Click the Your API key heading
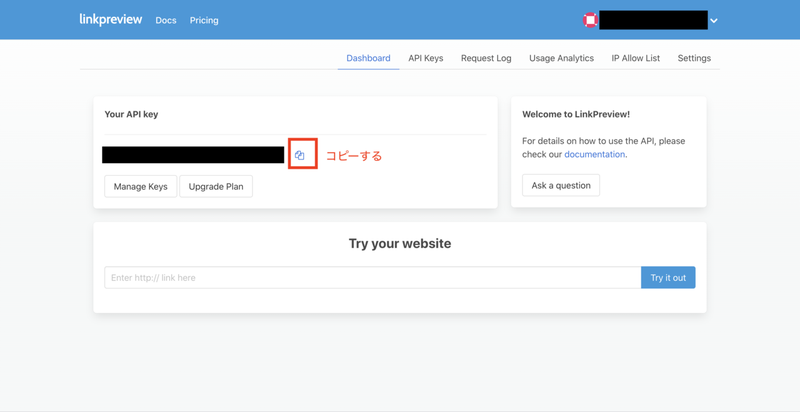This screenshot has width=800, height=412. pos(131,114)
